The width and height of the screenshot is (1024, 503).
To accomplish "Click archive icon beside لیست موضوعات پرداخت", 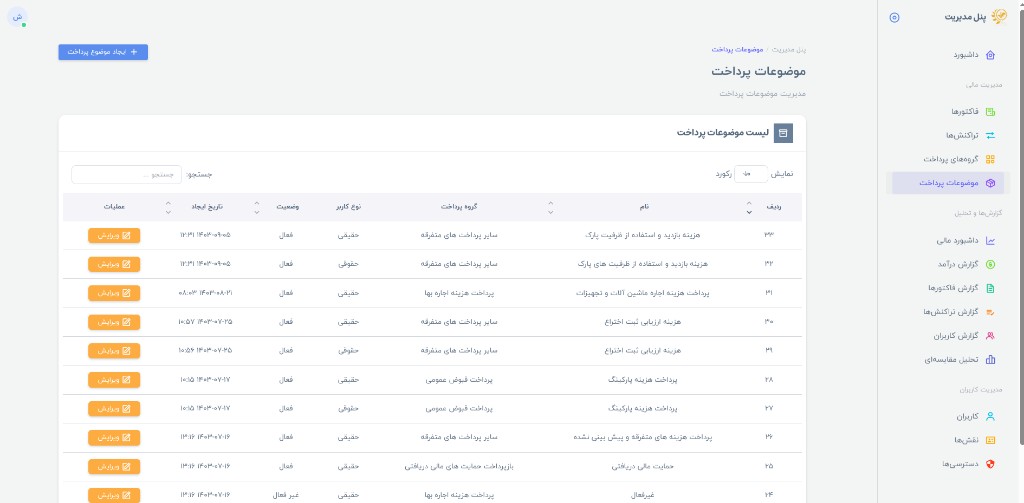I will tap(783, 133).
